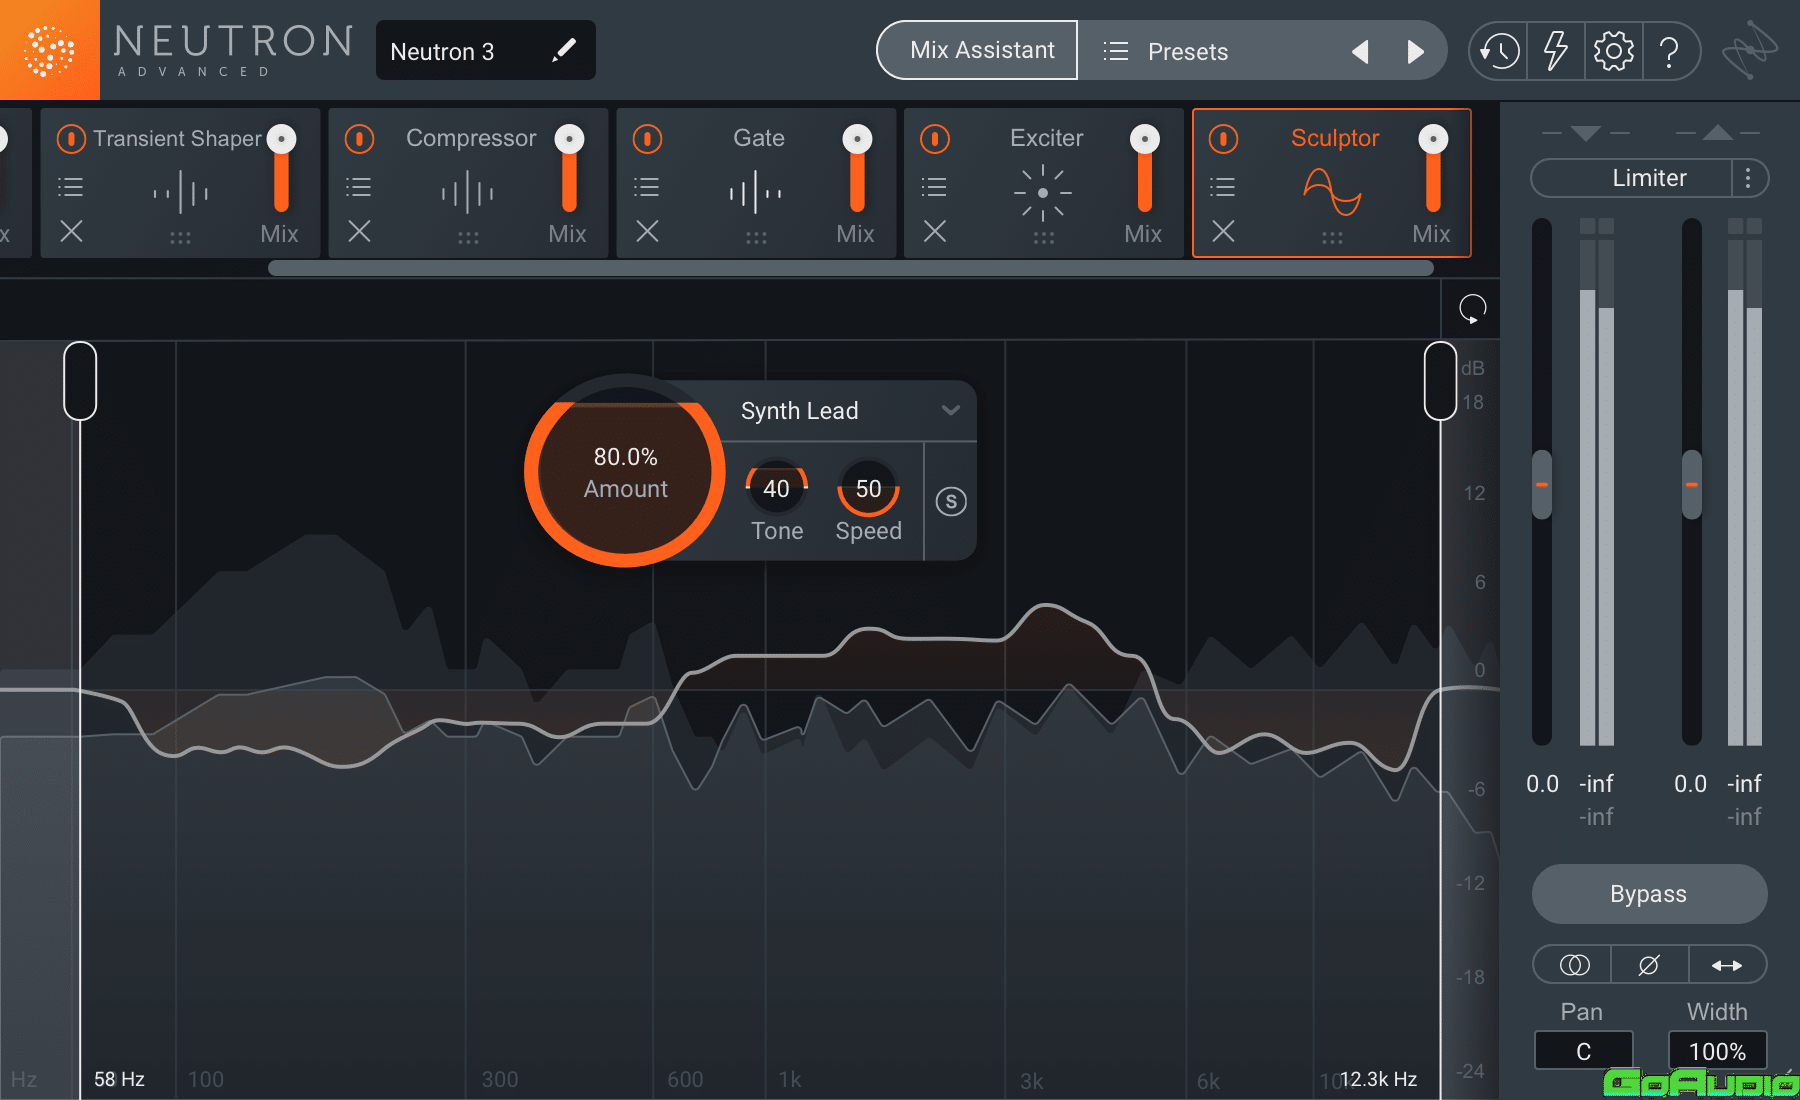Click the stereo channel link rings icon

click(1574, 965)
